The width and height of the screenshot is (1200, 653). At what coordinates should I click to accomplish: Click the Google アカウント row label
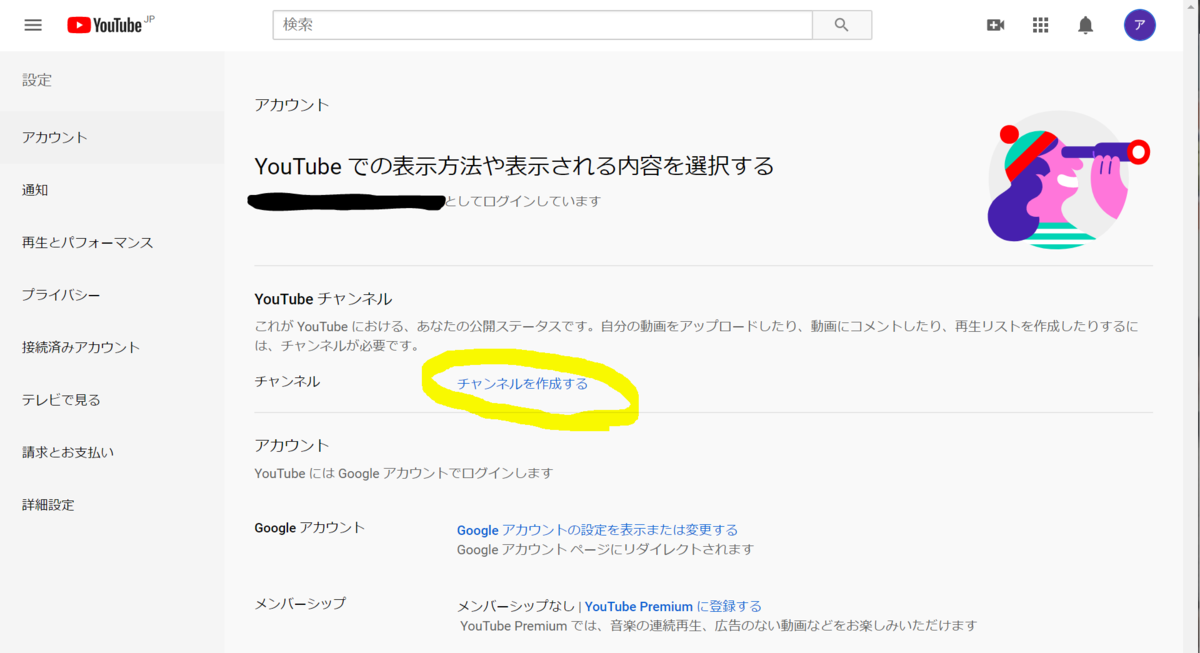309,528
